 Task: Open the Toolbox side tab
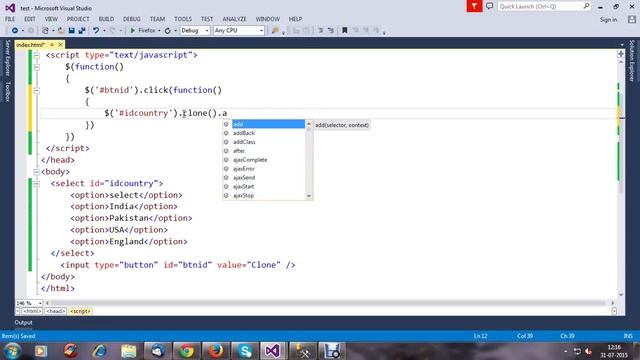click(7, 91)
